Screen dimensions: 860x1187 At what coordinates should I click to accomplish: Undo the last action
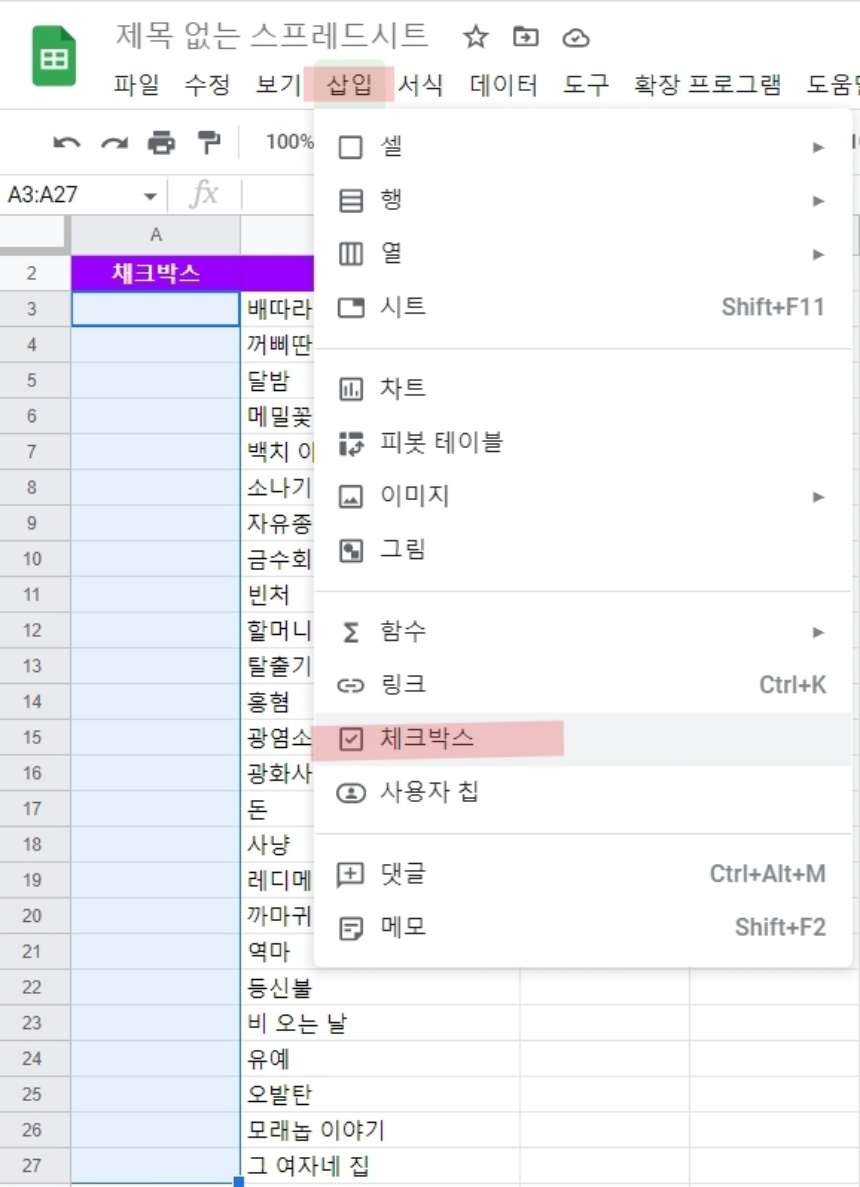pos(66,142)
